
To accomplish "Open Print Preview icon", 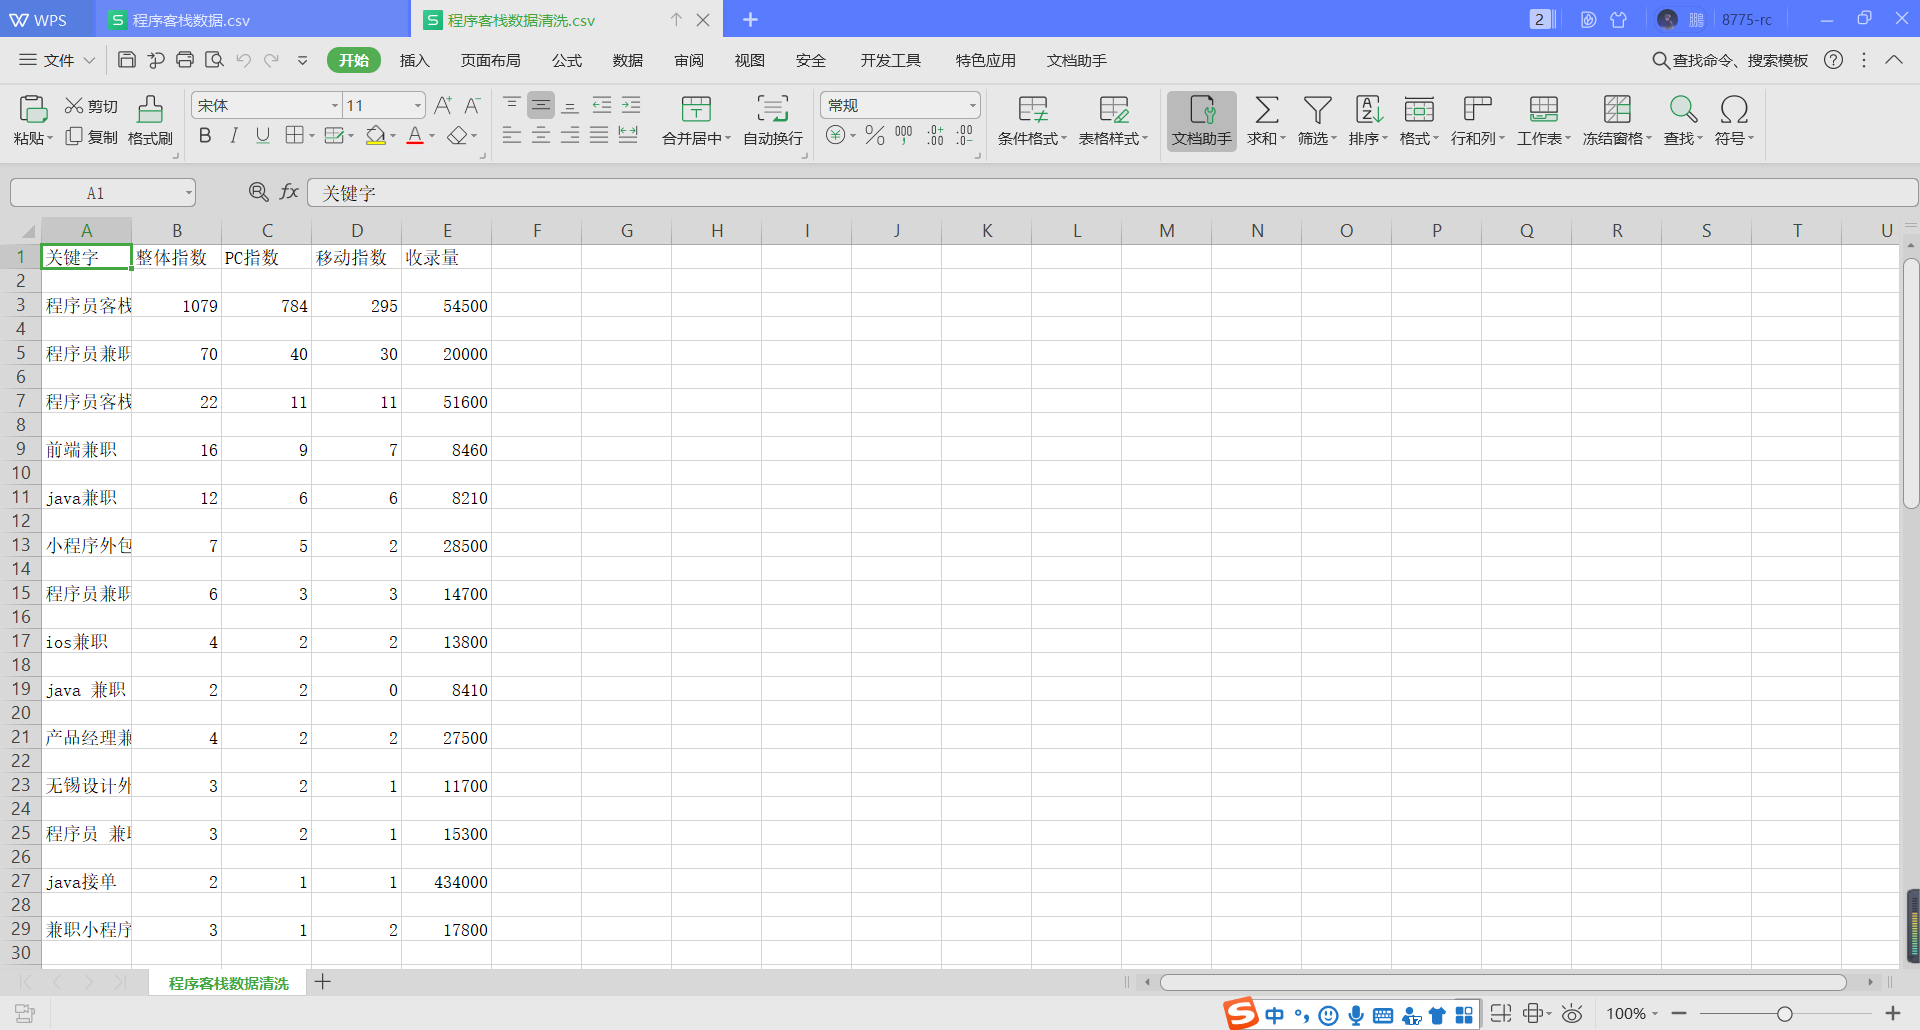I will pyautogui.click(x=214, y=60).
